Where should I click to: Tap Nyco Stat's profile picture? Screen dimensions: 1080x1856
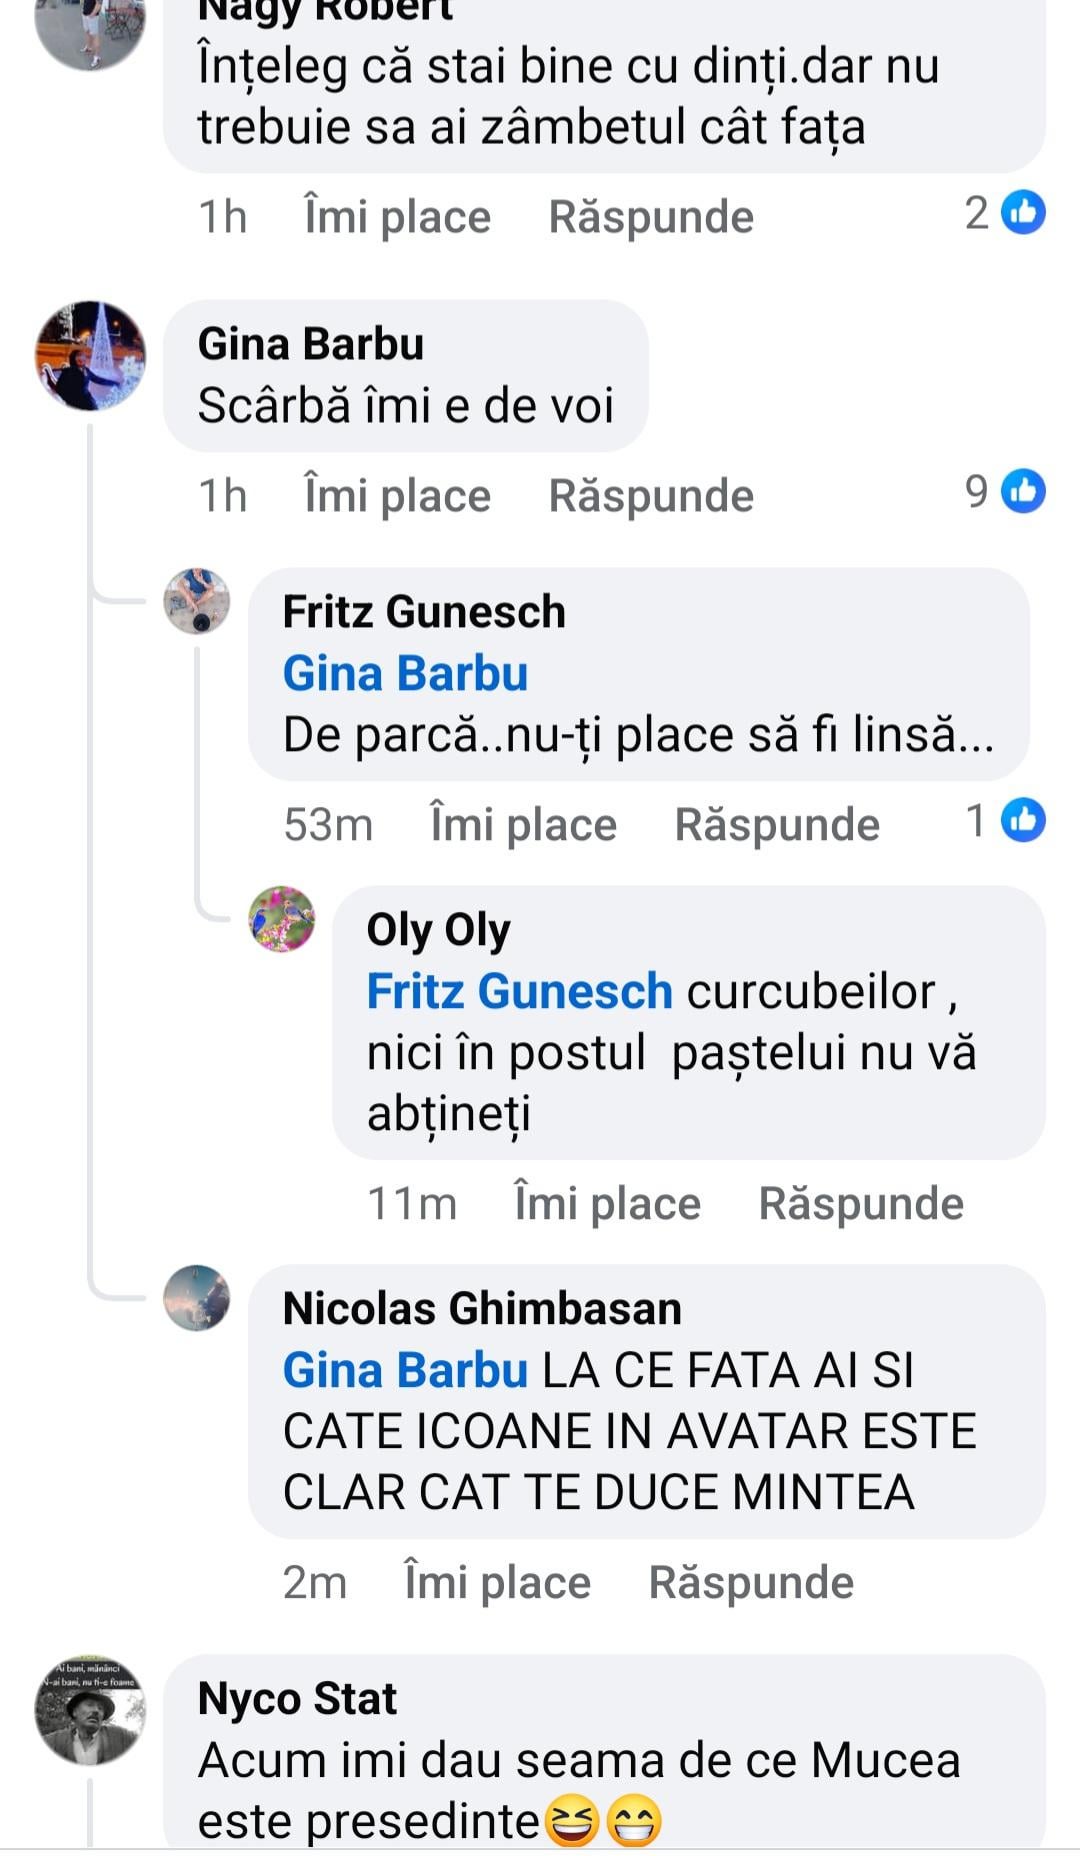tap(90, 1710)
